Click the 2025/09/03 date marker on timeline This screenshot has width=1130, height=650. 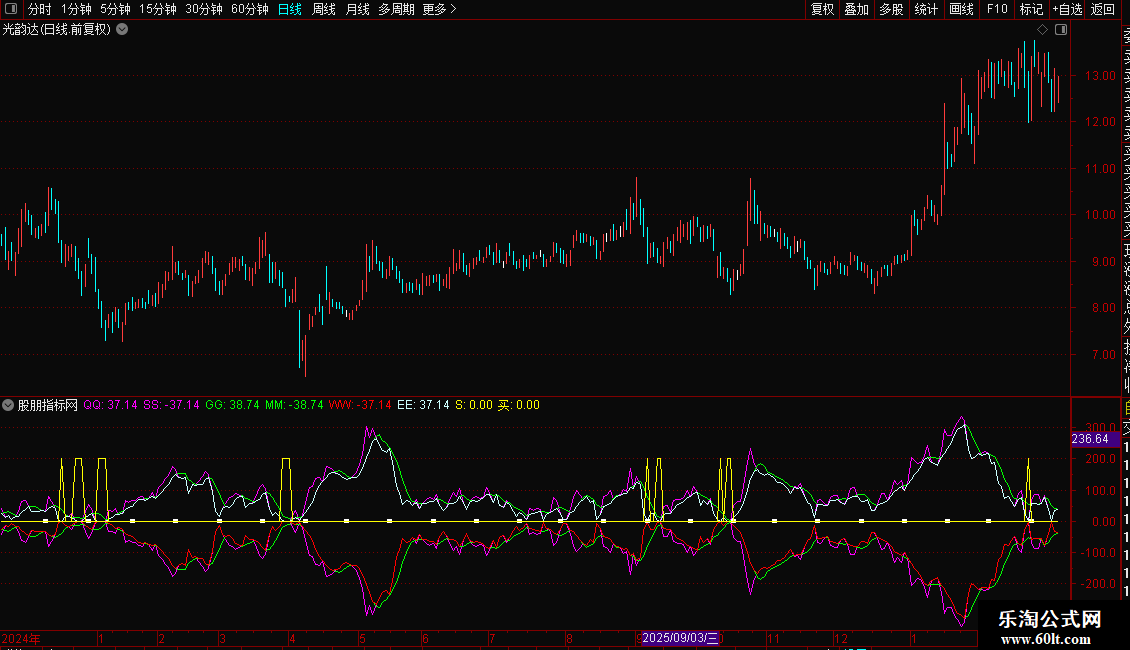pos(680,638)
